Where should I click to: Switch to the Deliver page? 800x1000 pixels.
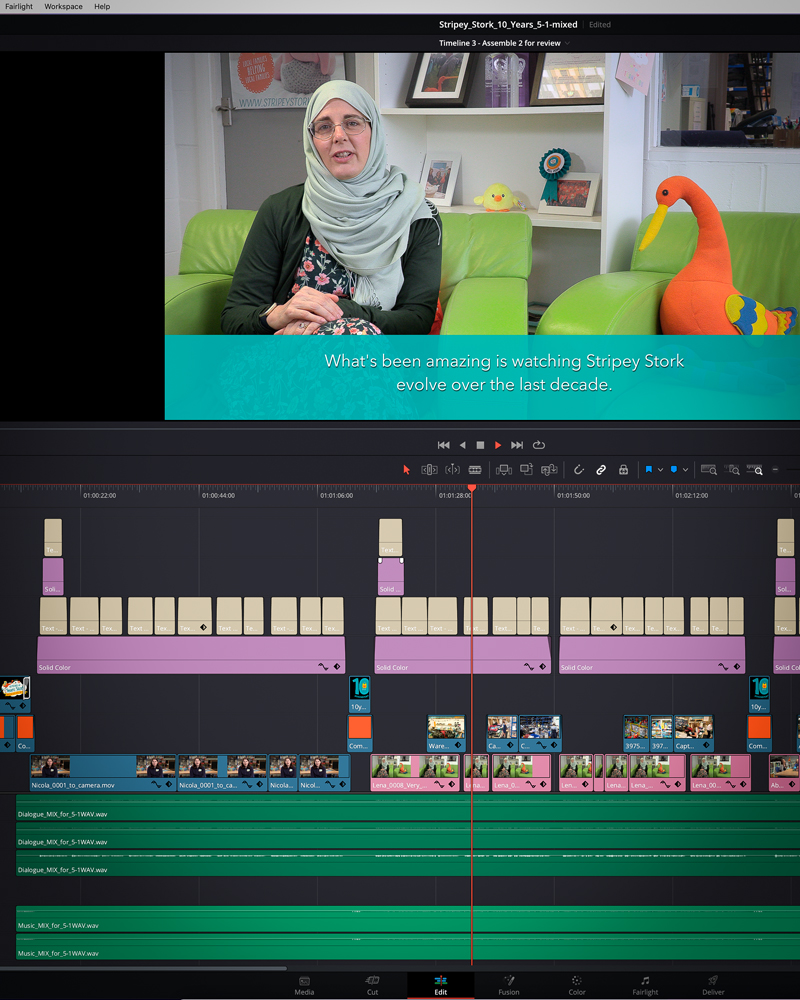click(713, 985)
